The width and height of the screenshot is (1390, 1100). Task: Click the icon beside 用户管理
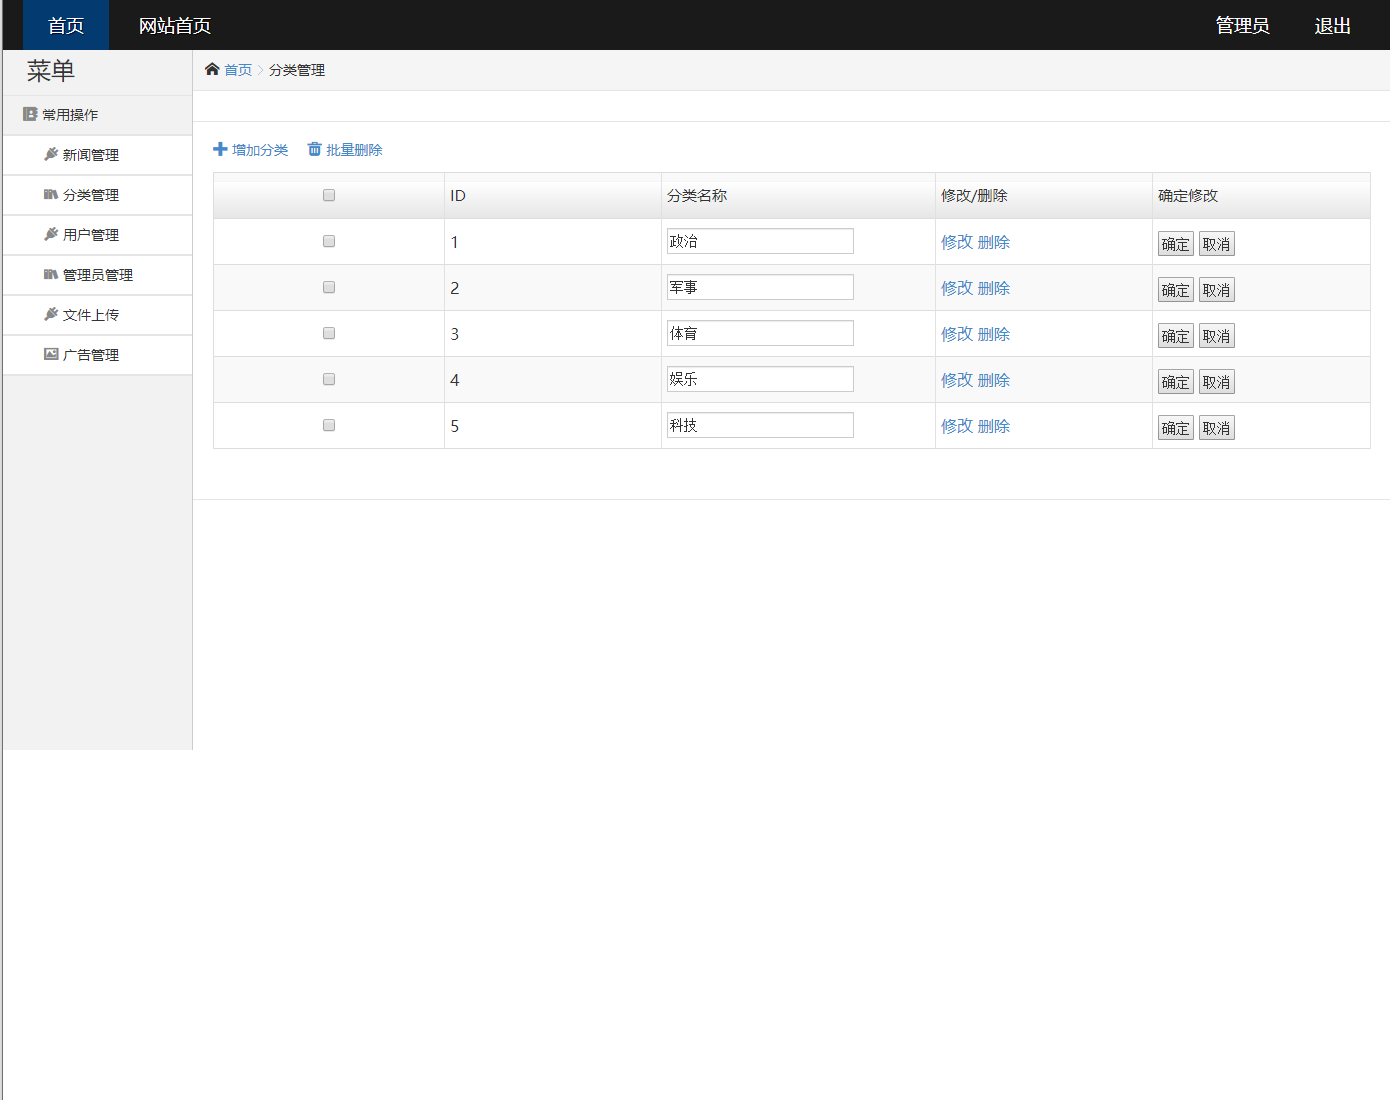[x=51, y=234]
